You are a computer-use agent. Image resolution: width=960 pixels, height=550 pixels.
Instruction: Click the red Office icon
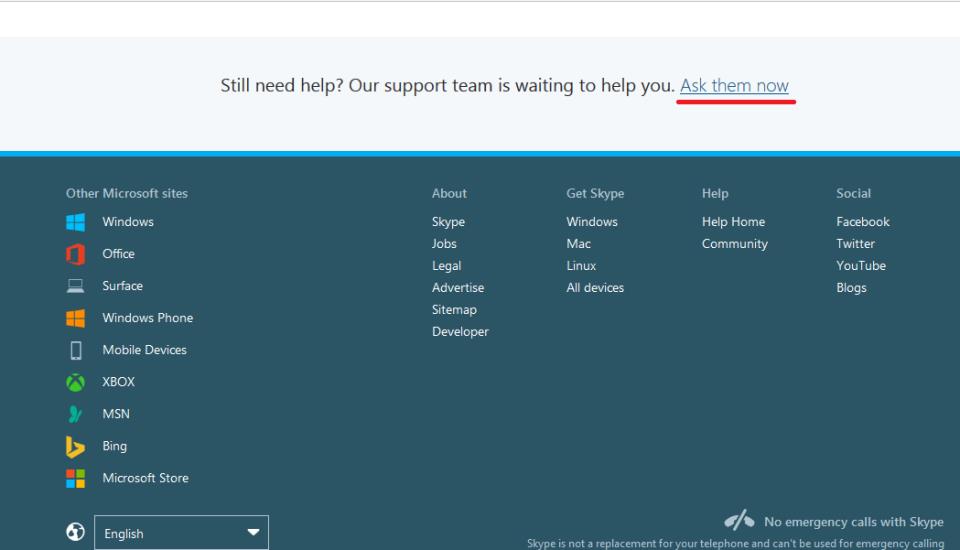[75, 254]
